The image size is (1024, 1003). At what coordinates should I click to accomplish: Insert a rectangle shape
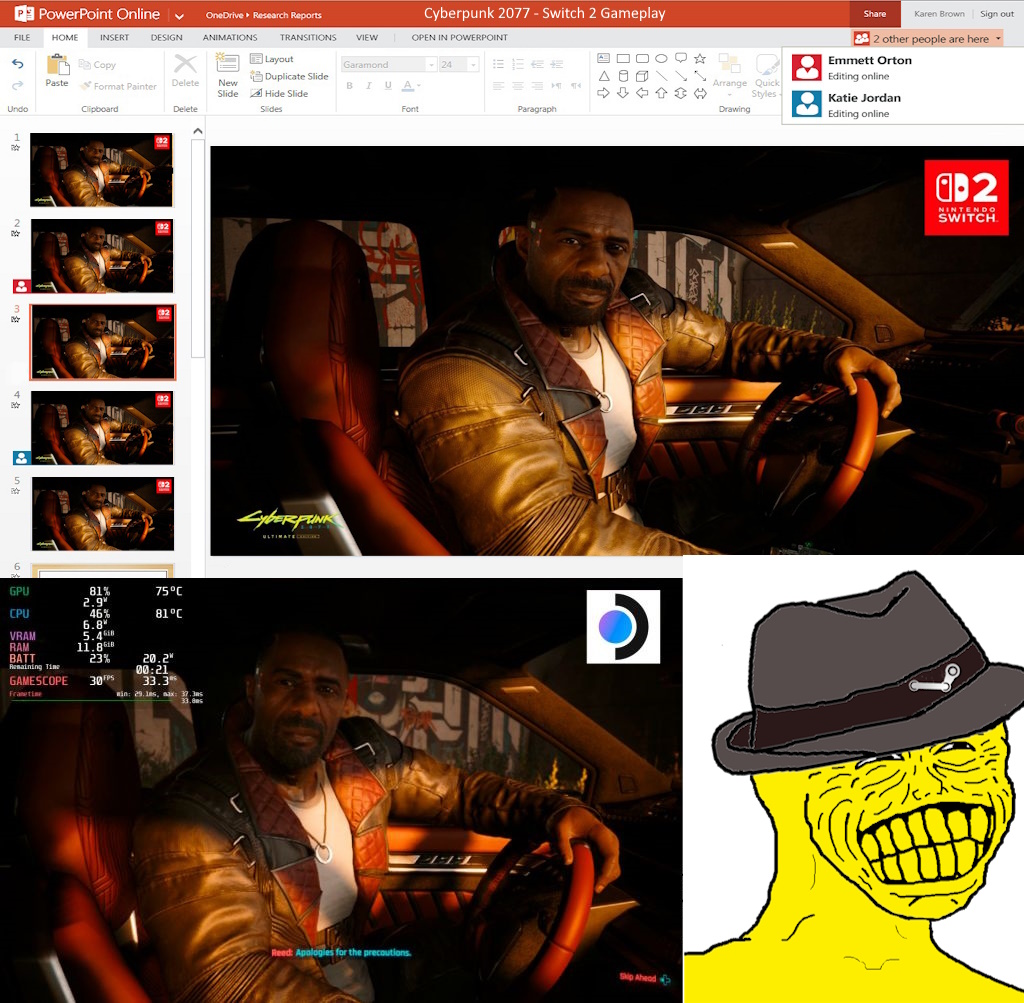pos(623,58)
